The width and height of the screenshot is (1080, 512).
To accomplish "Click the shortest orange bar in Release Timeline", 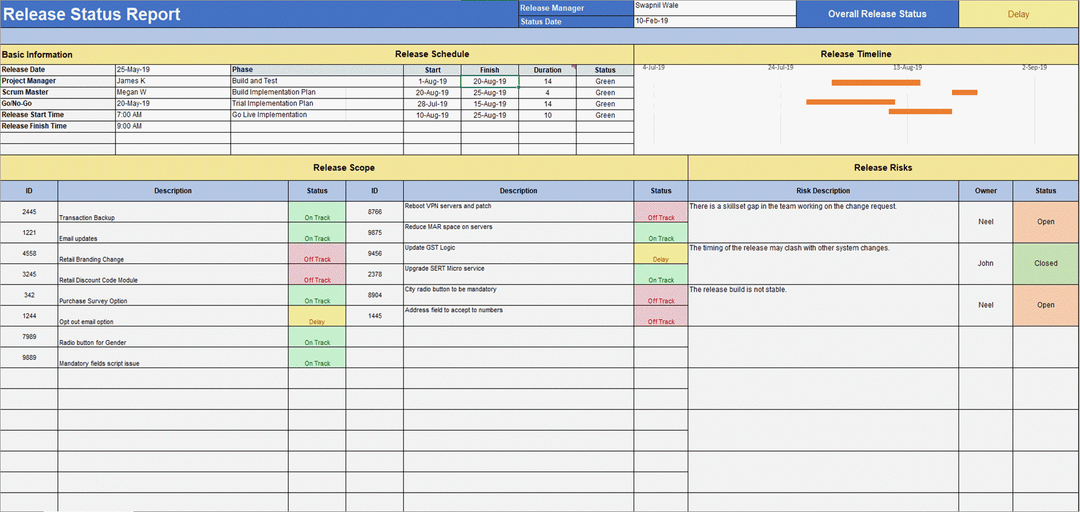I will (x=964, y=92).
